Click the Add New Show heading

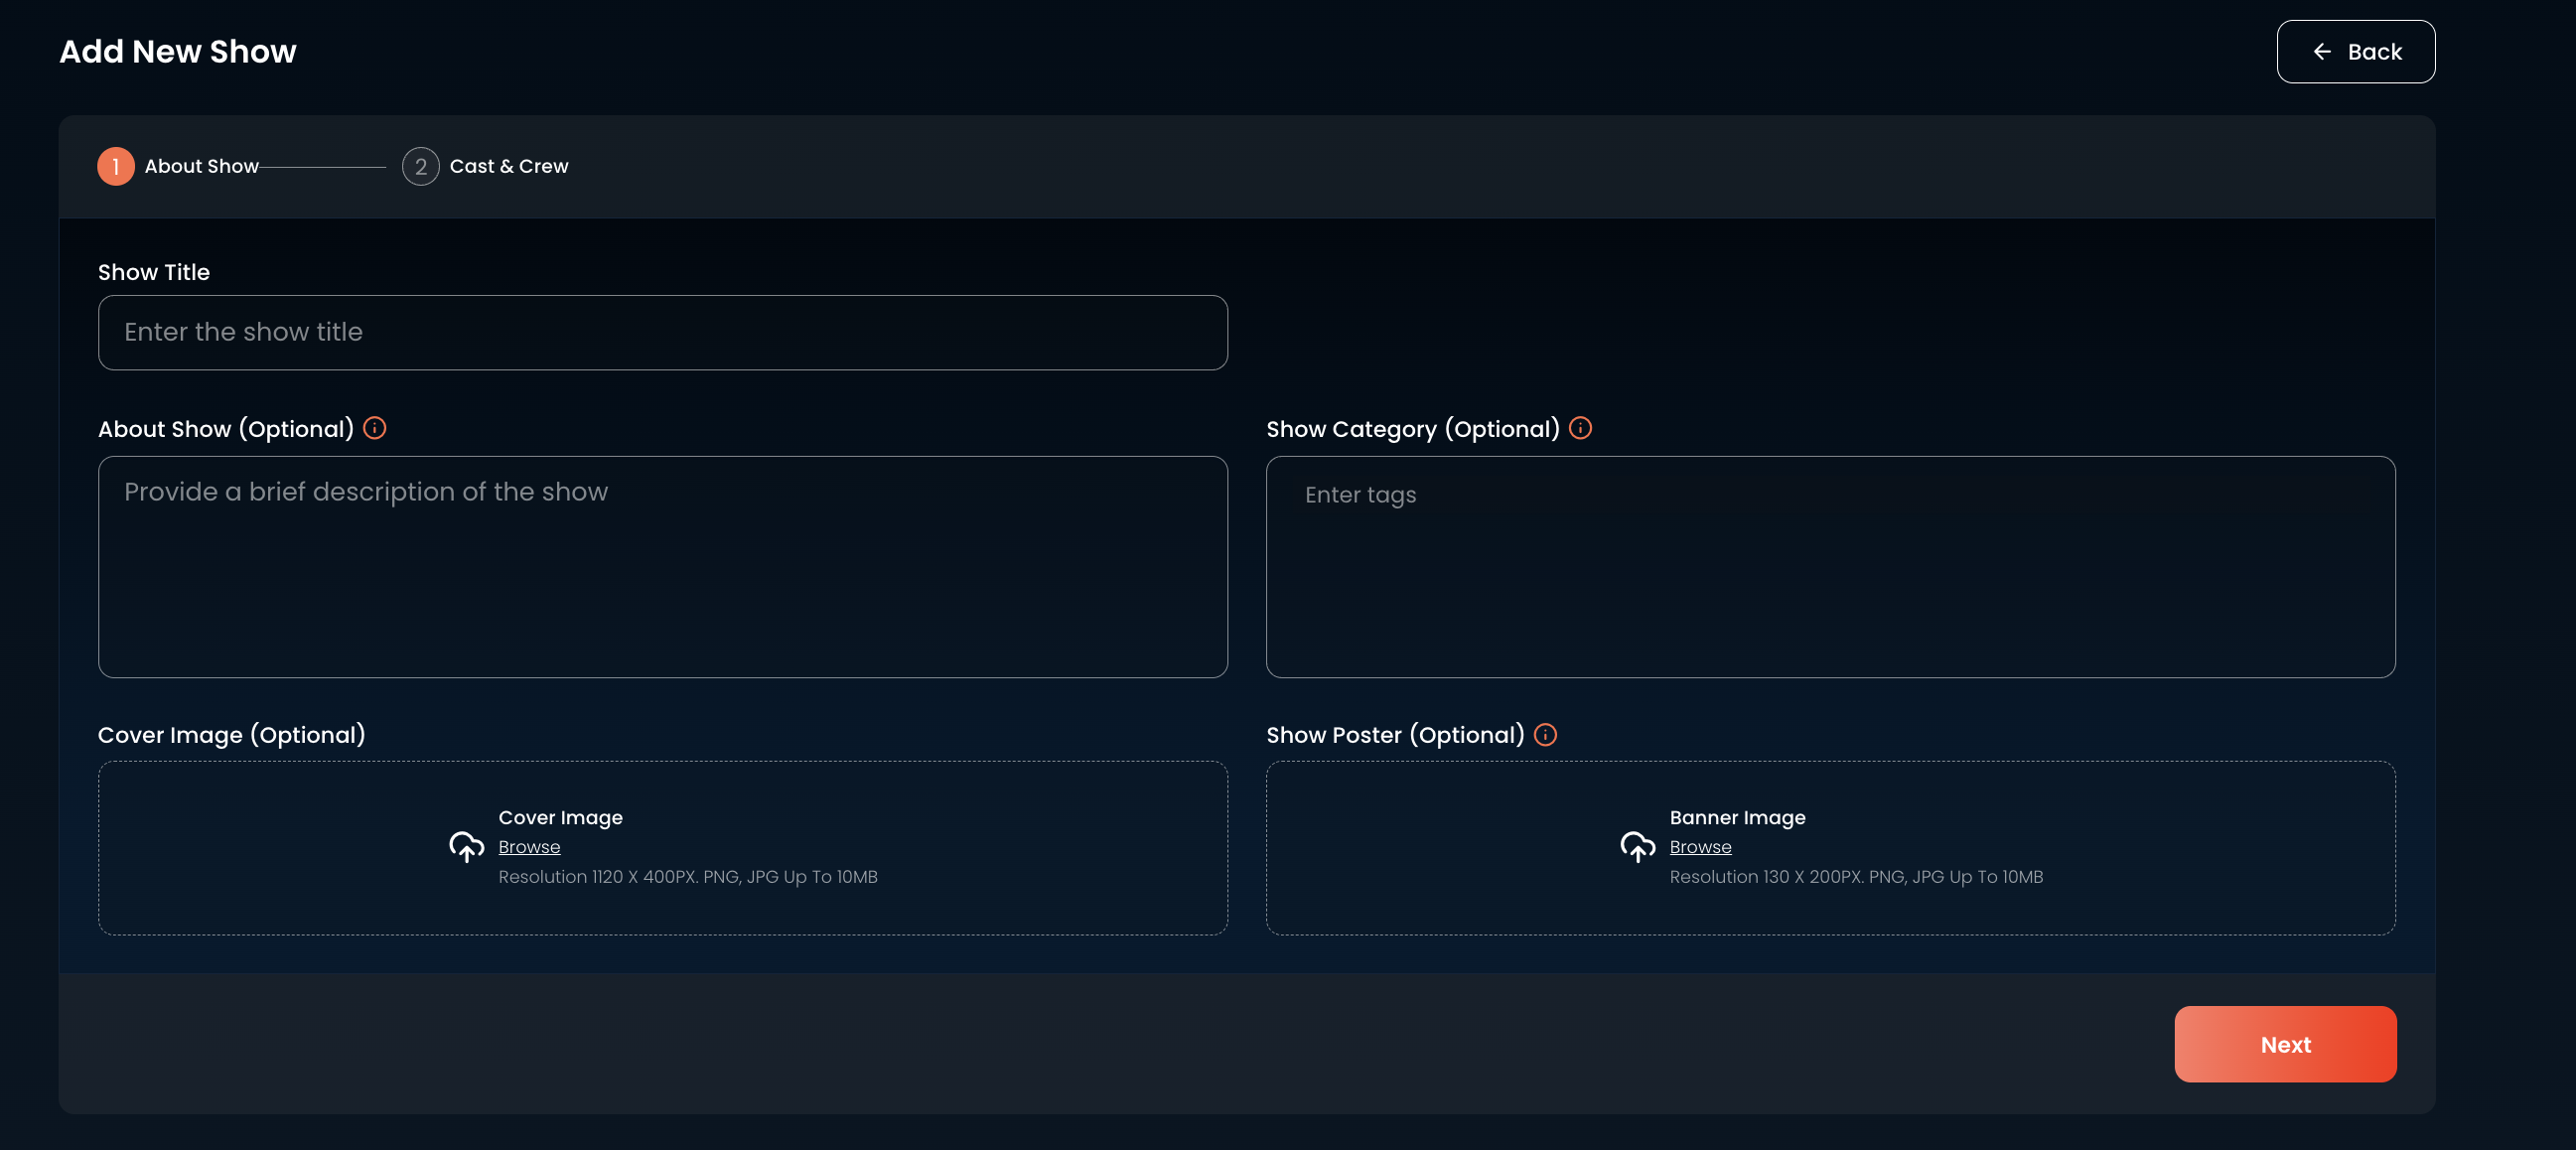pos(178,52)
